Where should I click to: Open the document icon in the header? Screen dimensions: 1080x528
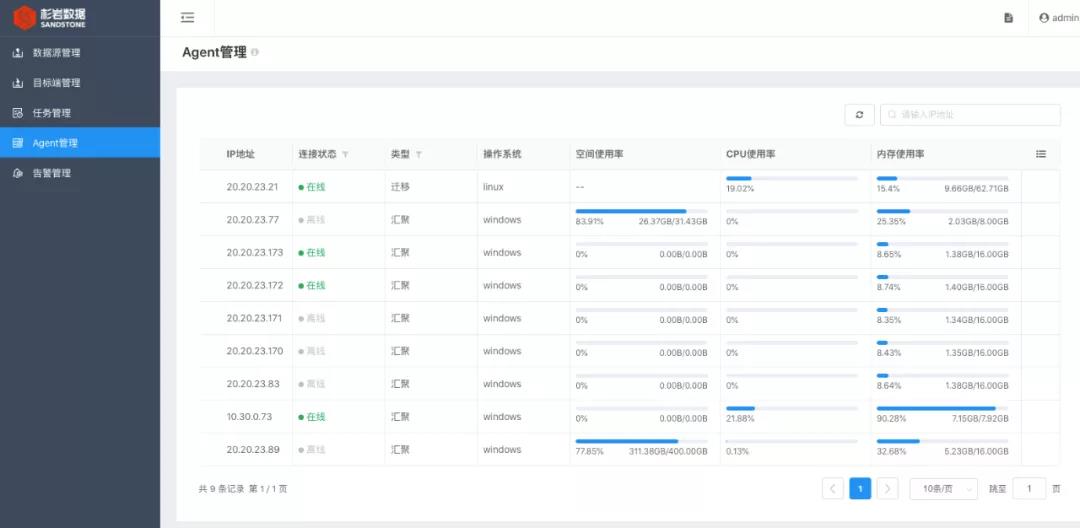(x=1008, y=18)
